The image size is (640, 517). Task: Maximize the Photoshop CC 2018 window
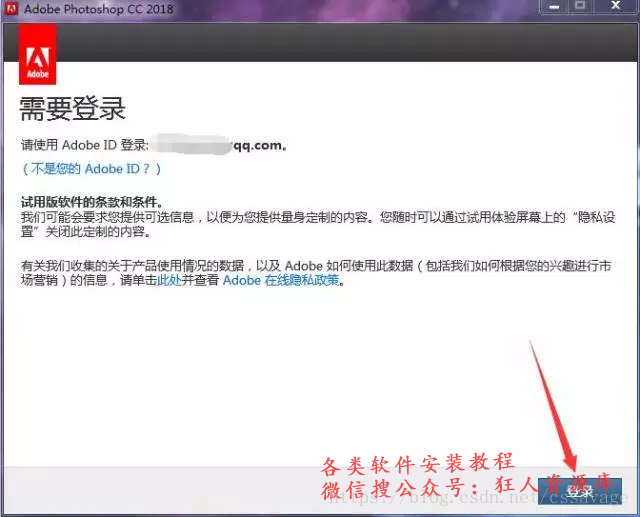click(x=580, y=6)
